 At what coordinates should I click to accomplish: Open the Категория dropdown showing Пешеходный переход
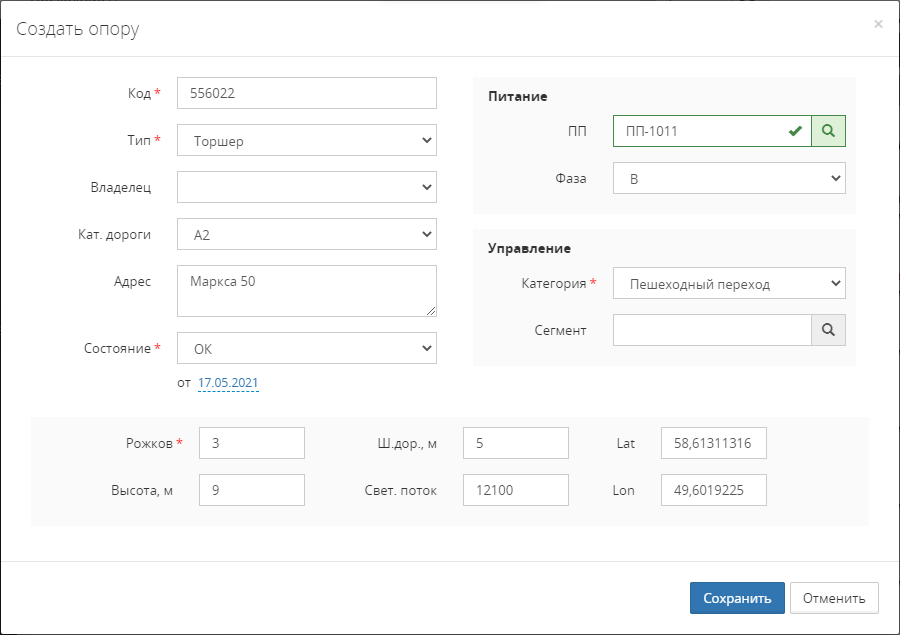coord(729,283)
